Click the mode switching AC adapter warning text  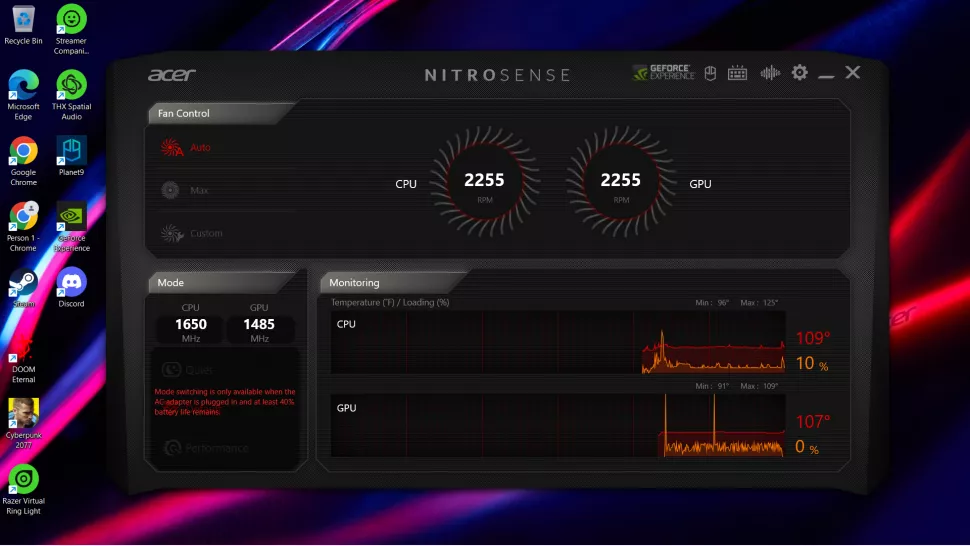(225, 402)
